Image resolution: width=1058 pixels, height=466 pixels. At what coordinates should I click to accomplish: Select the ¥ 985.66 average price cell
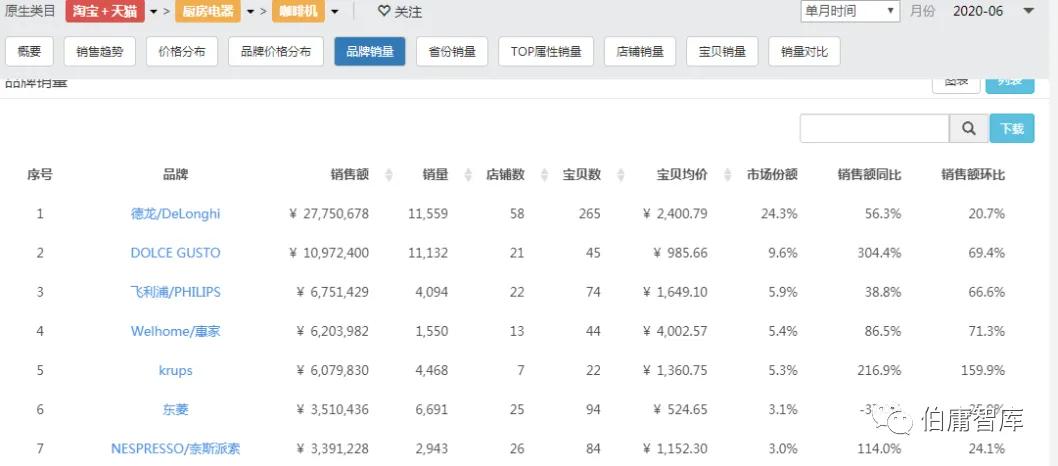[x=681, y=253]
